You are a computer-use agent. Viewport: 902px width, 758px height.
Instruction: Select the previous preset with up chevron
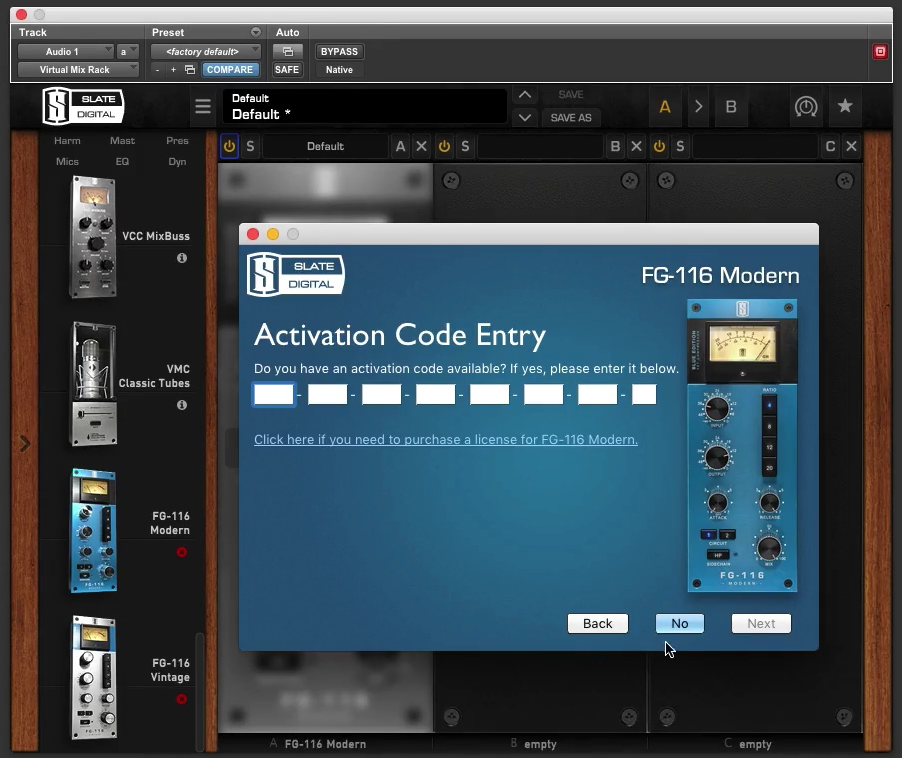(x=525, y=95)
